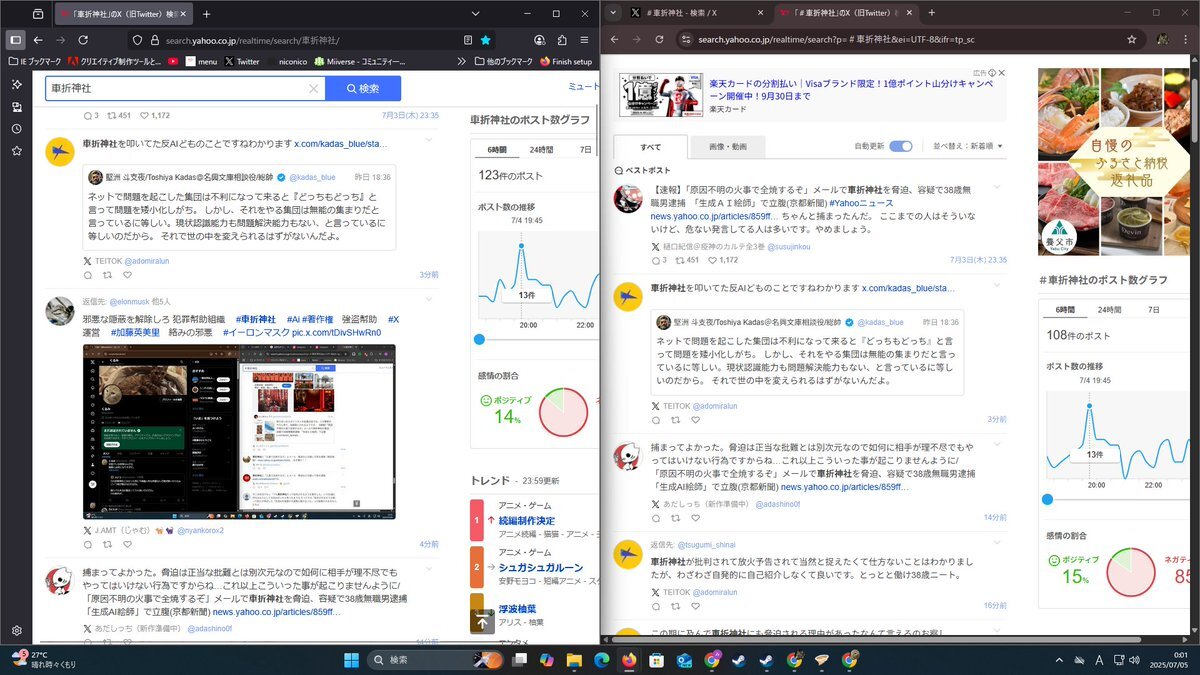
Task: Open Finish setup bookmark in Firefox
Action: [566, 61]
